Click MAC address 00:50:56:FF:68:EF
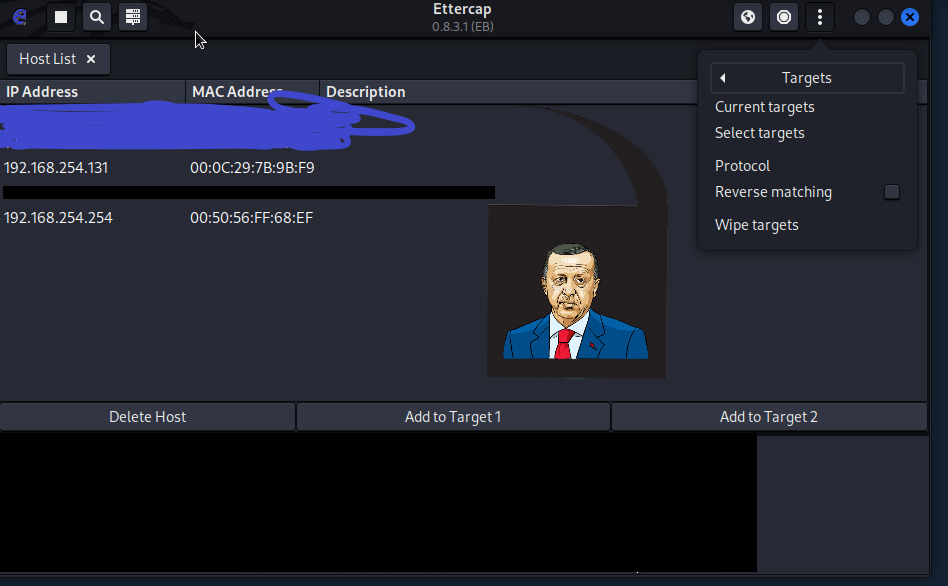 252,218
